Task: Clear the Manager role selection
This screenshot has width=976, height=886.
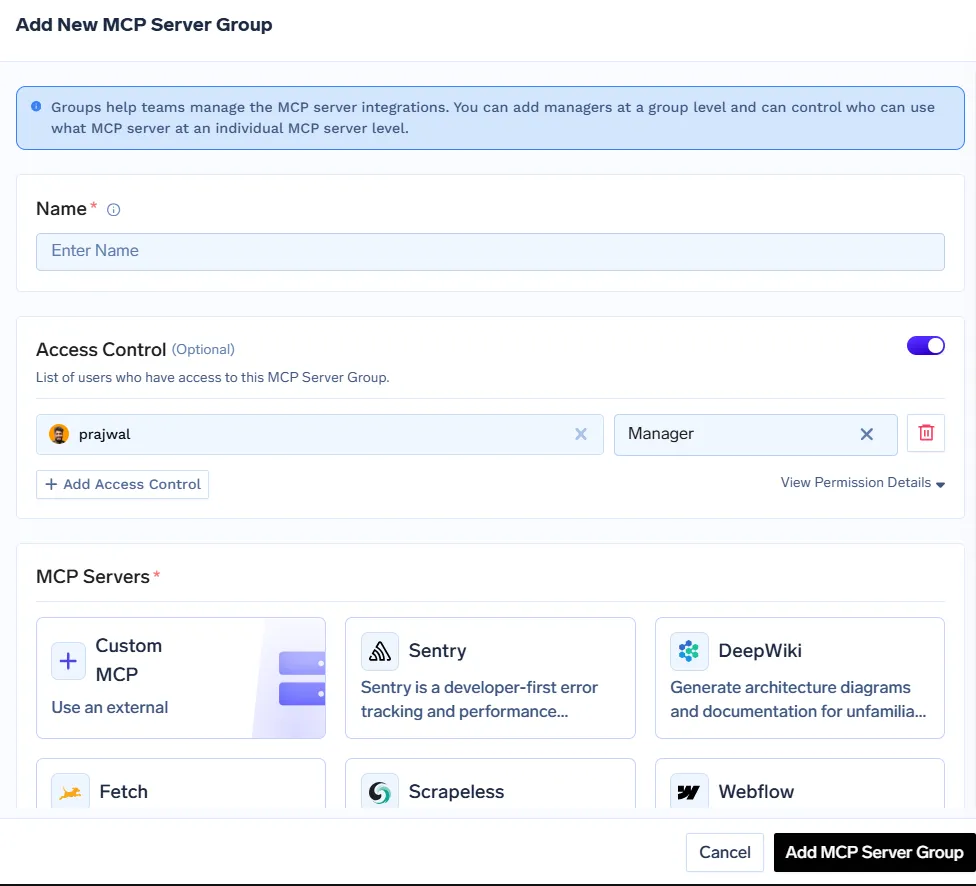Action: 866,434
